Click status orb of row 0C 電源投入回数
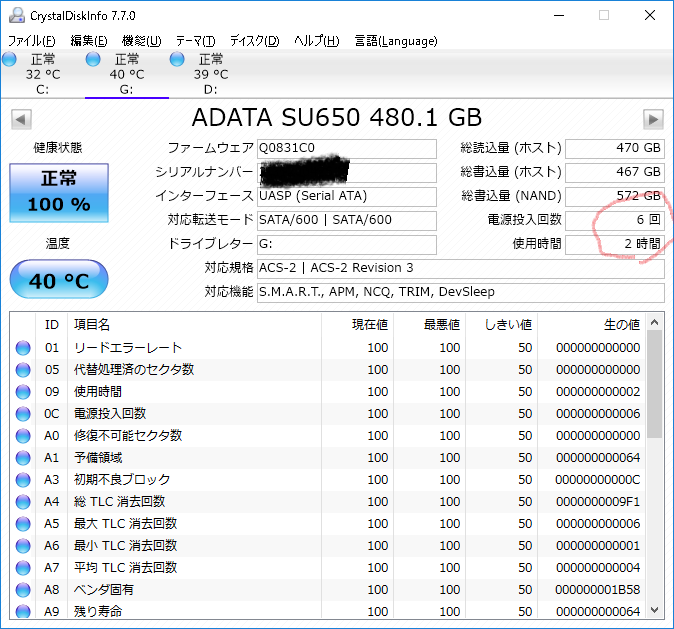The image size is (674, 629). (x=23, y=414)
